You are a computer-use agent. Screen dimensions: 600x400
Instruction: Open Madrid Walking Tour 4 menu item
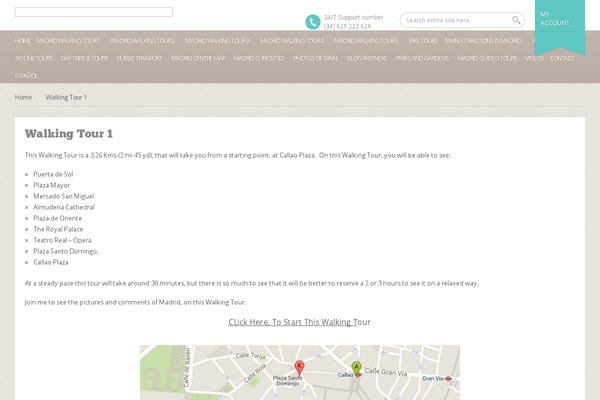pyautogui.click(x=292, y=41)
